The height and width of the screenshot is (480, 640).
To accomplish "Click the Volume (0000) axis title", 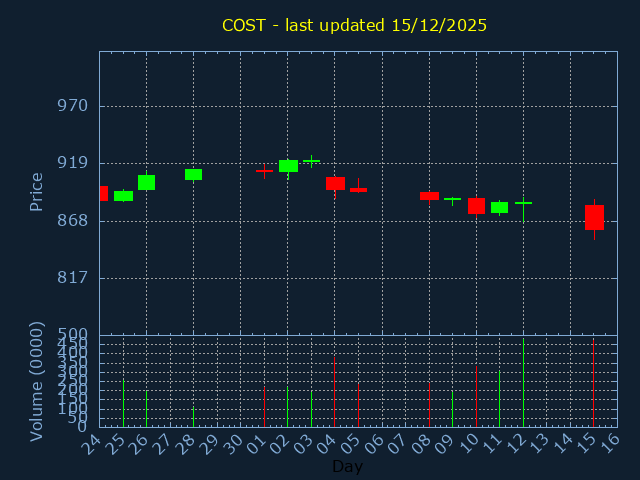I will coord(37,381).
